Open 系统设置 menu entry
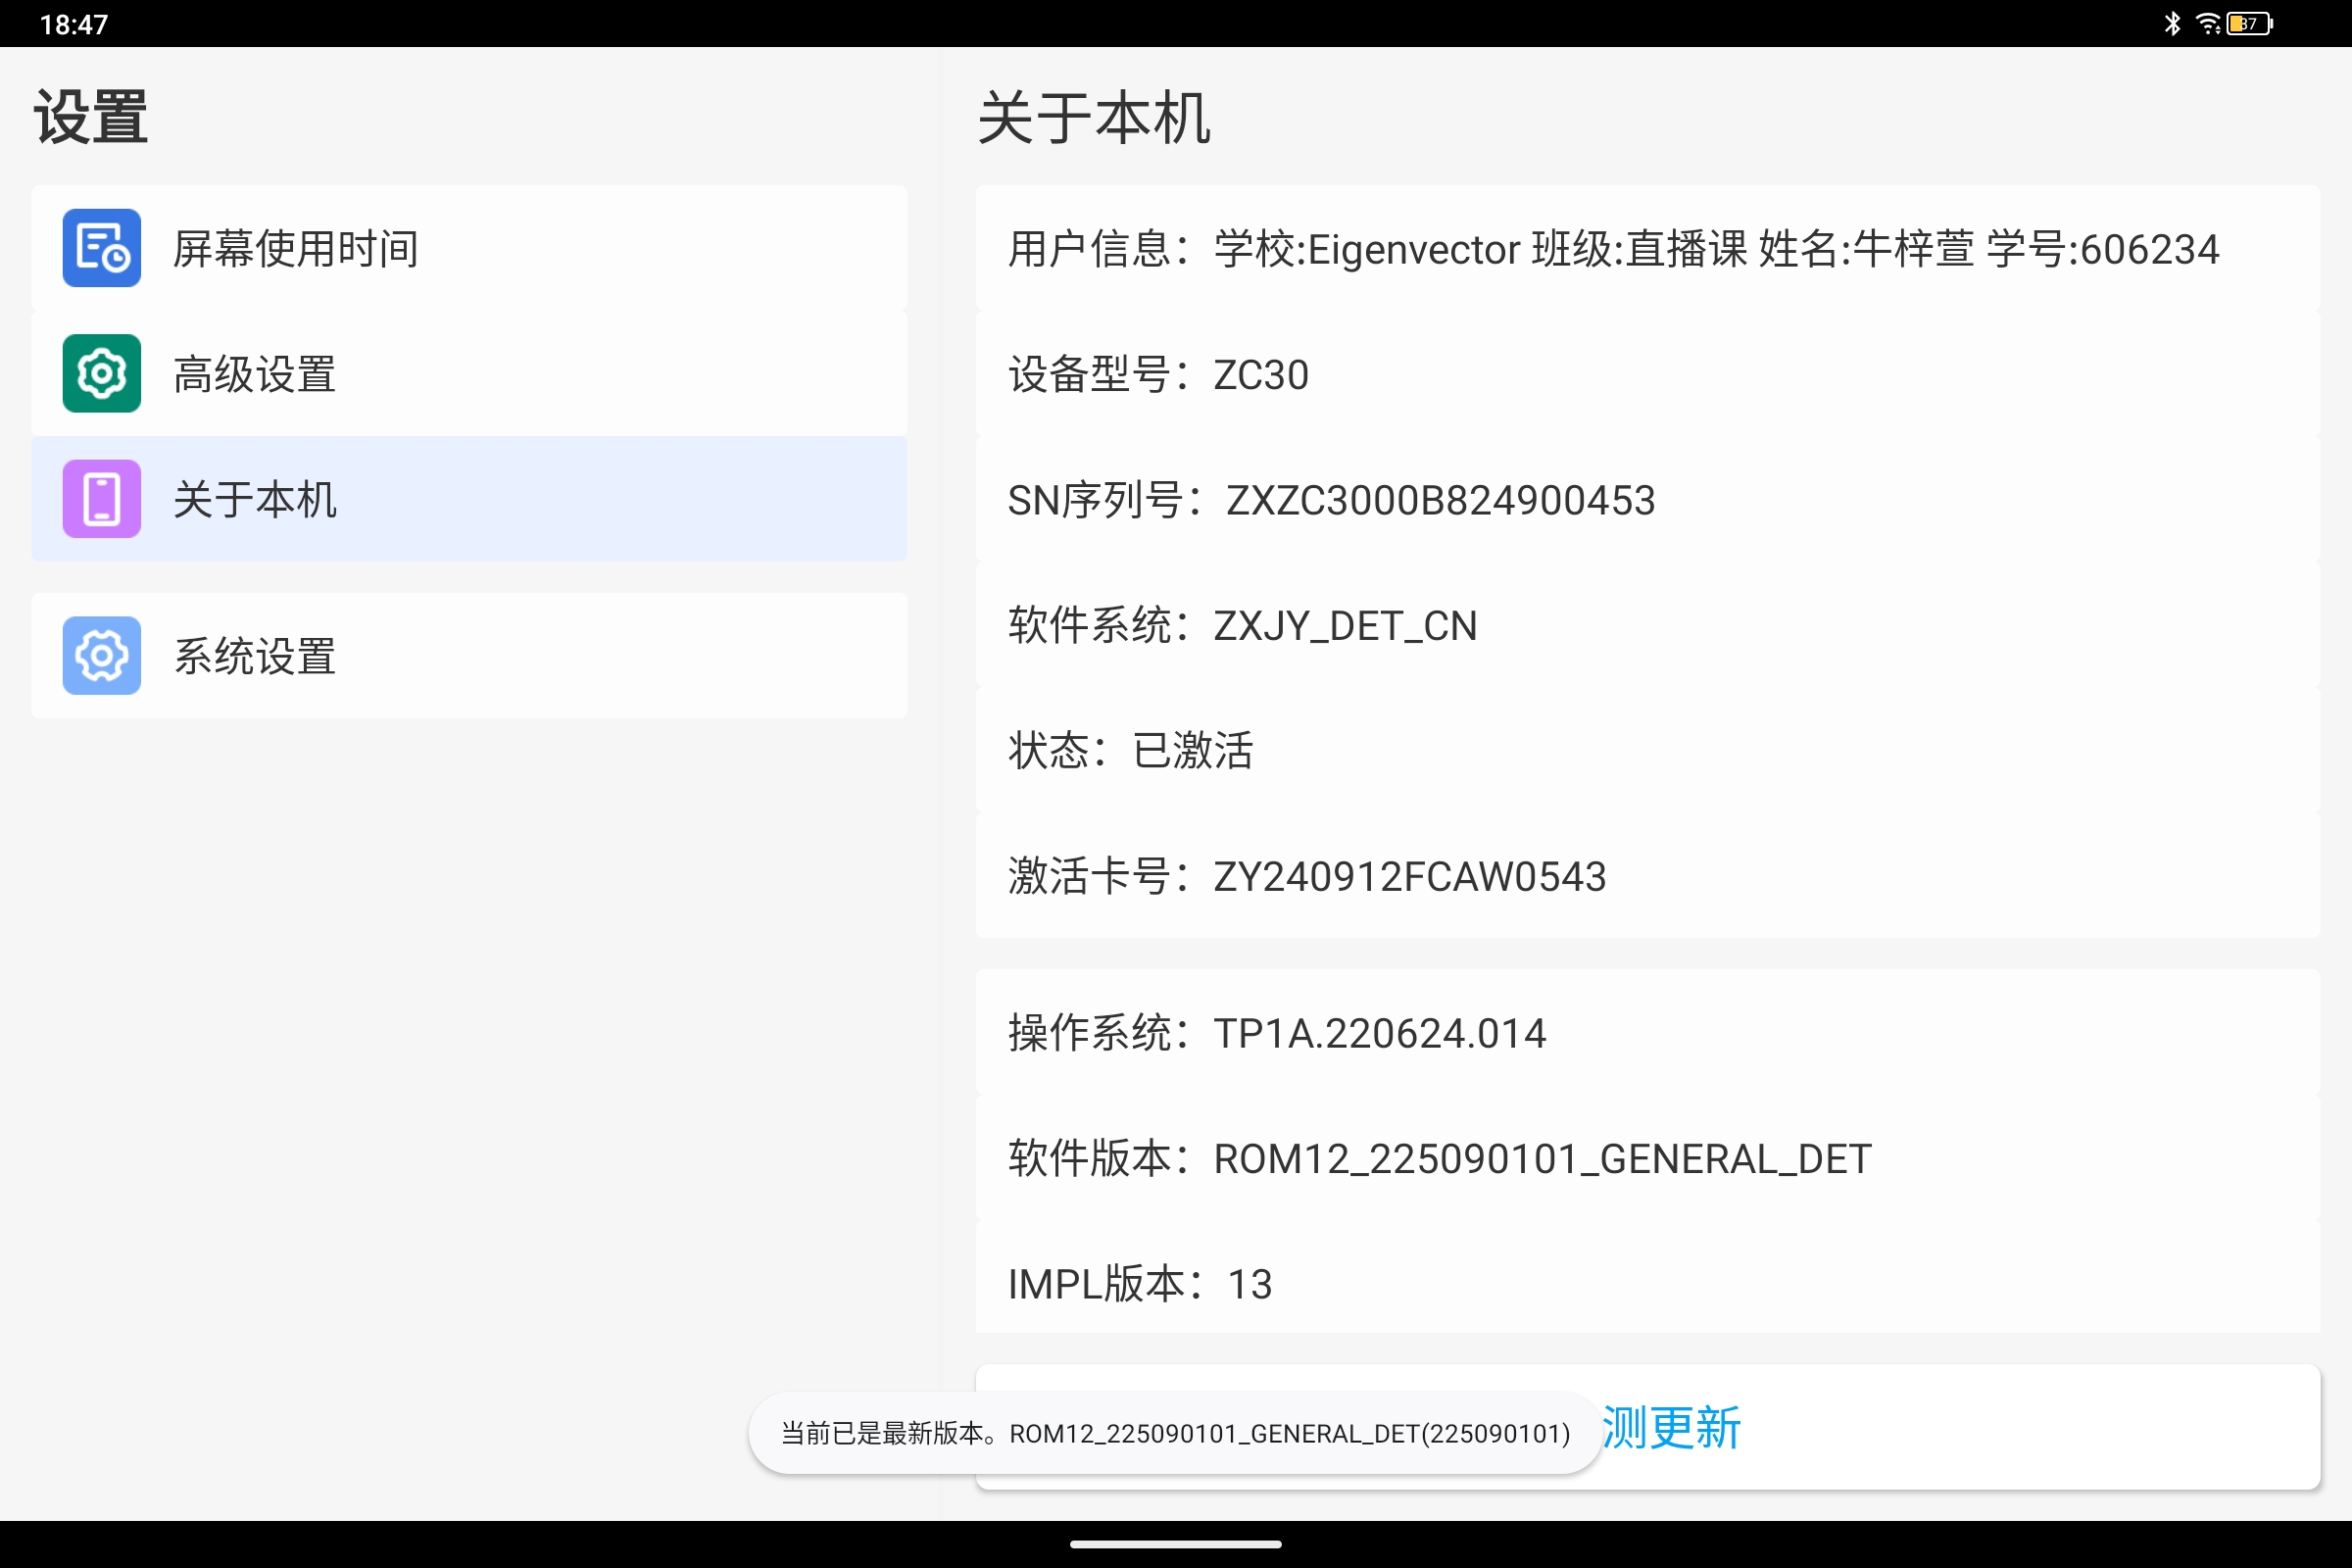Image resolution: width=2352 pixels, height=1568 pixels. coord(469,655)
